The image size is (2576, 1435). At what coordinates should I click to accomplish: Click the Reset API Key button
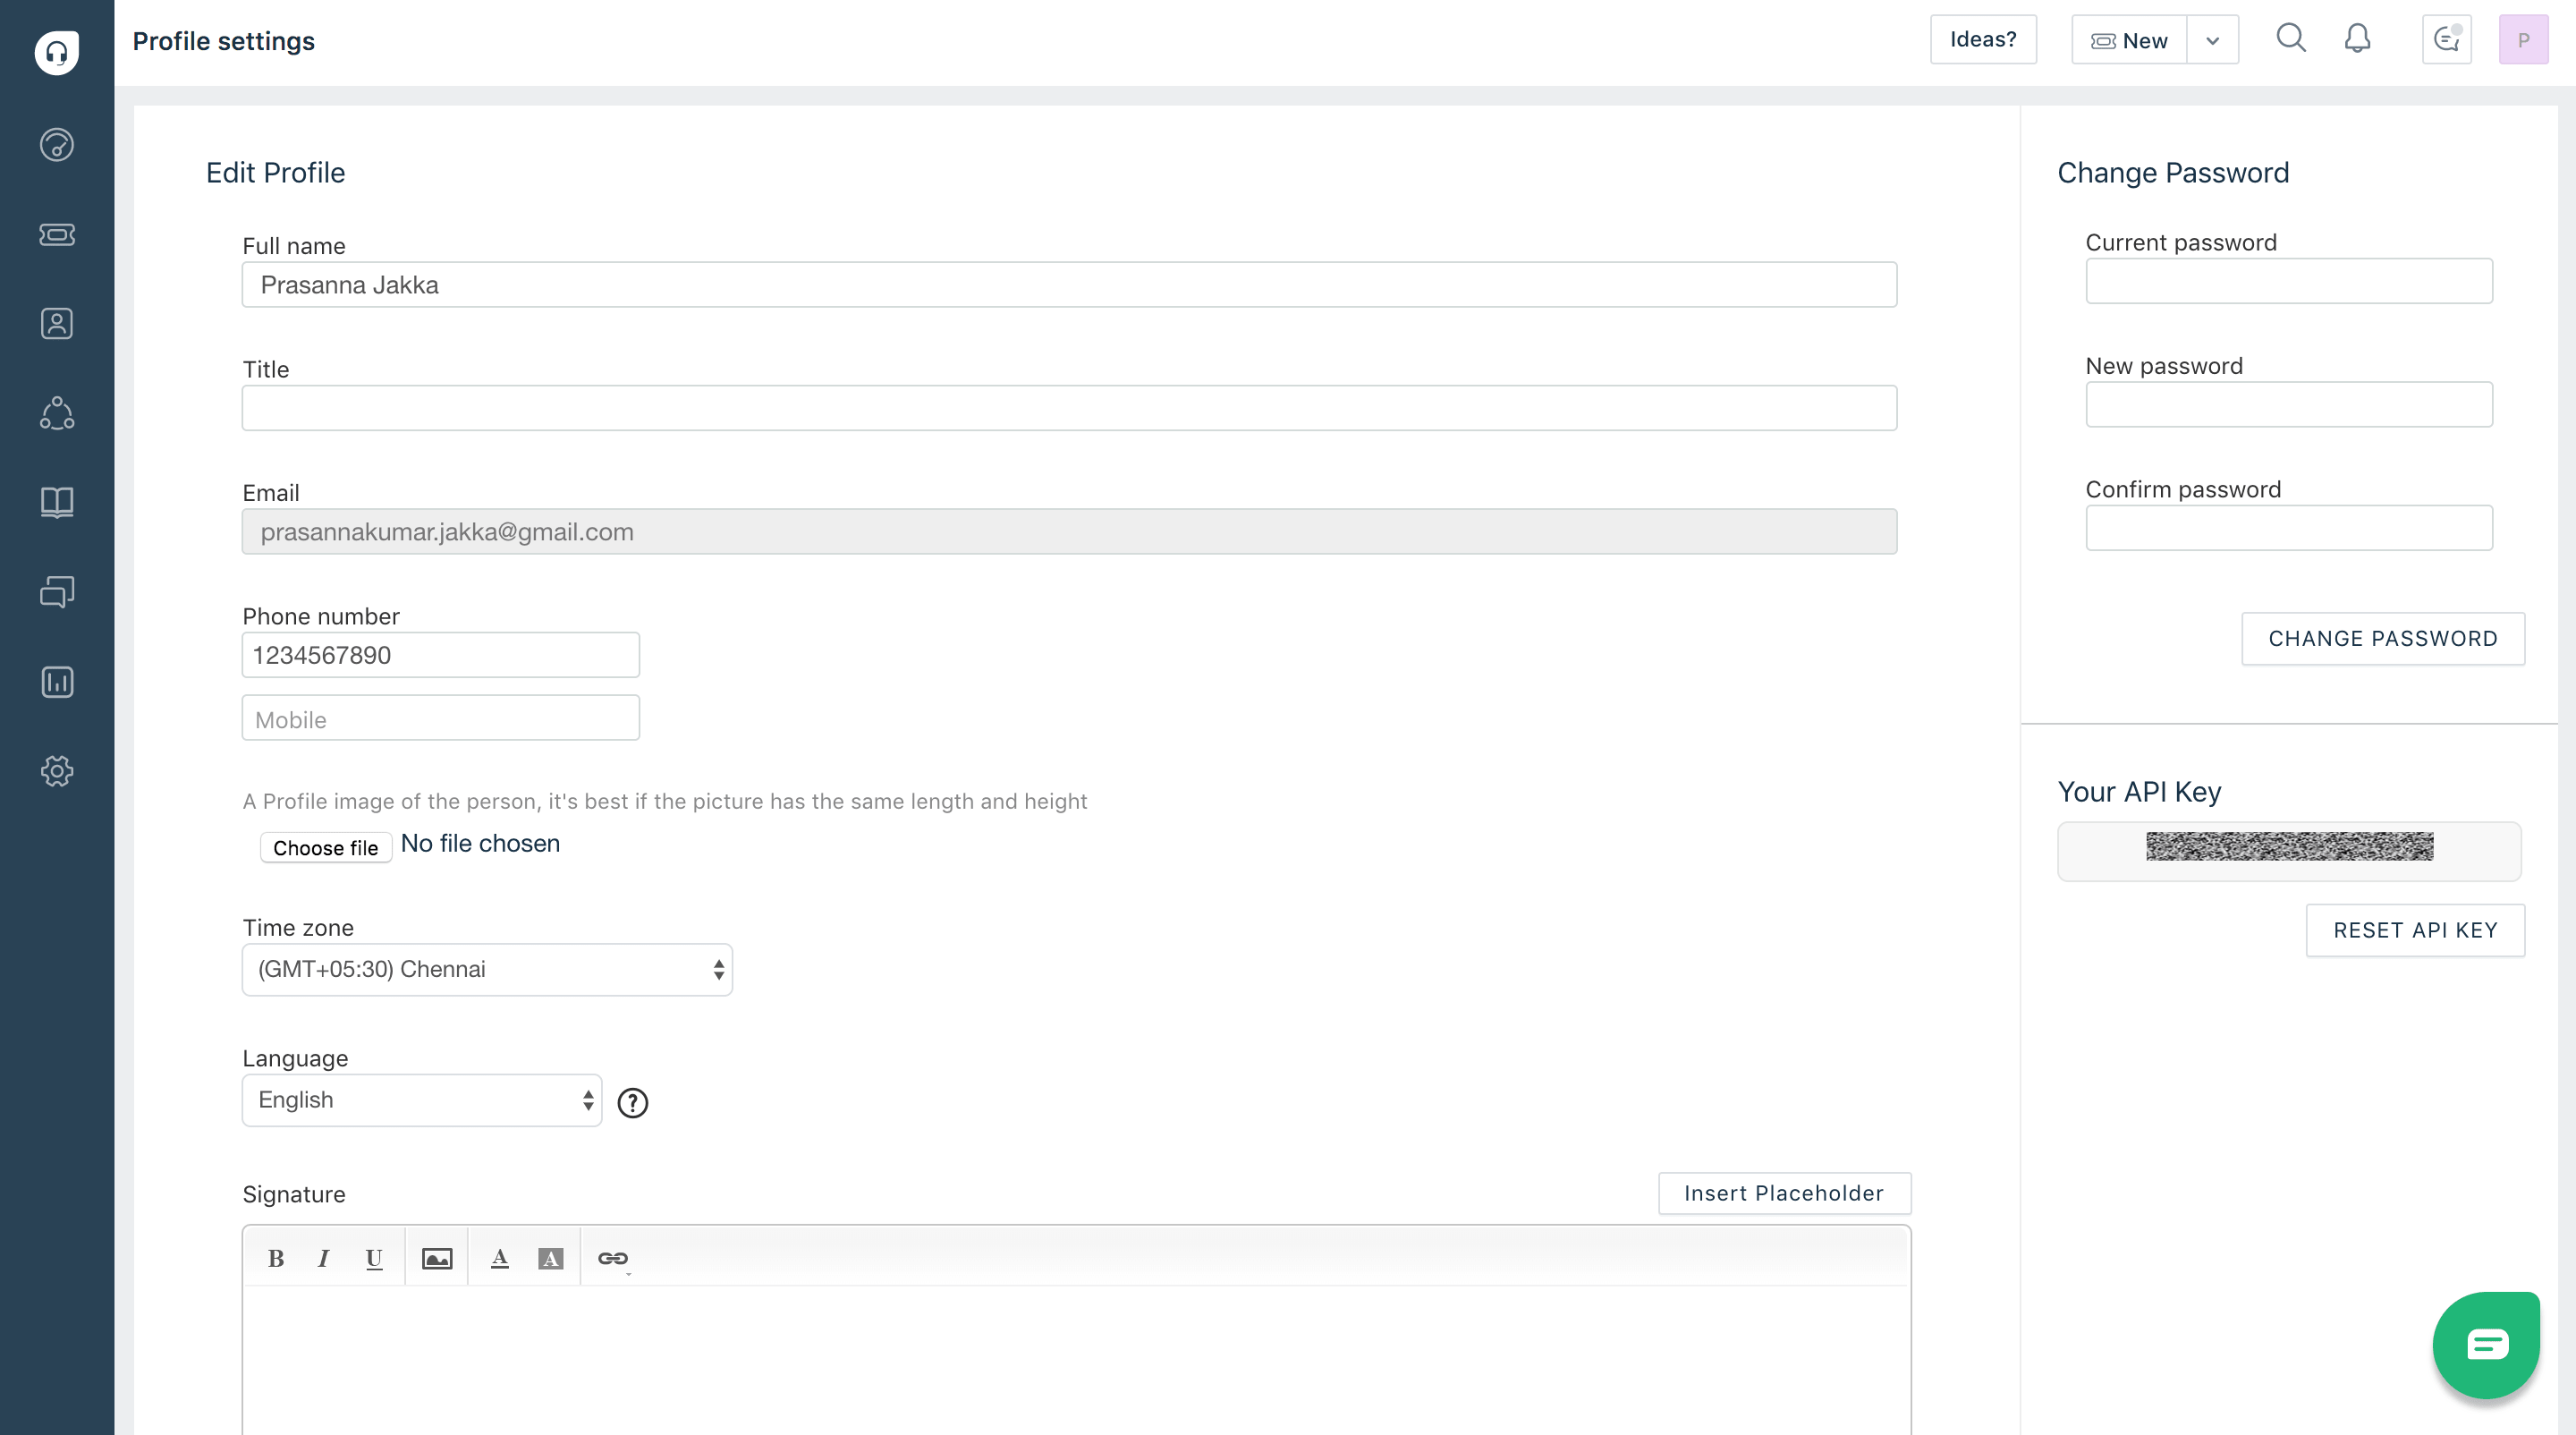[2414, 930]
